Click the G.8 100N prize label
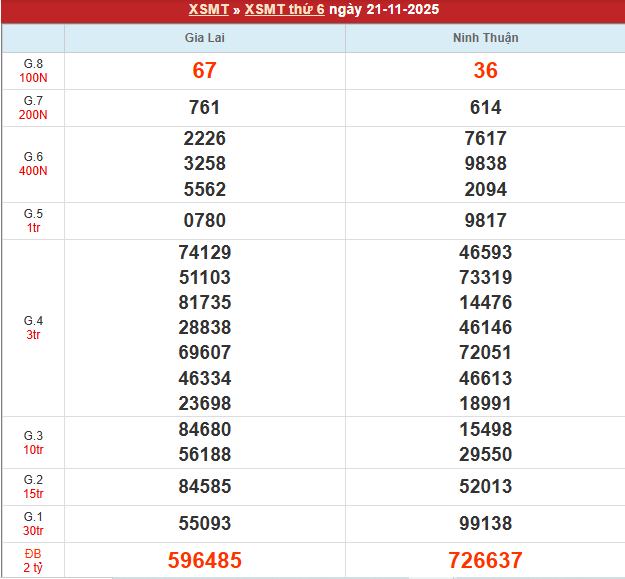The image size is (625, 579). pos(33,71)
